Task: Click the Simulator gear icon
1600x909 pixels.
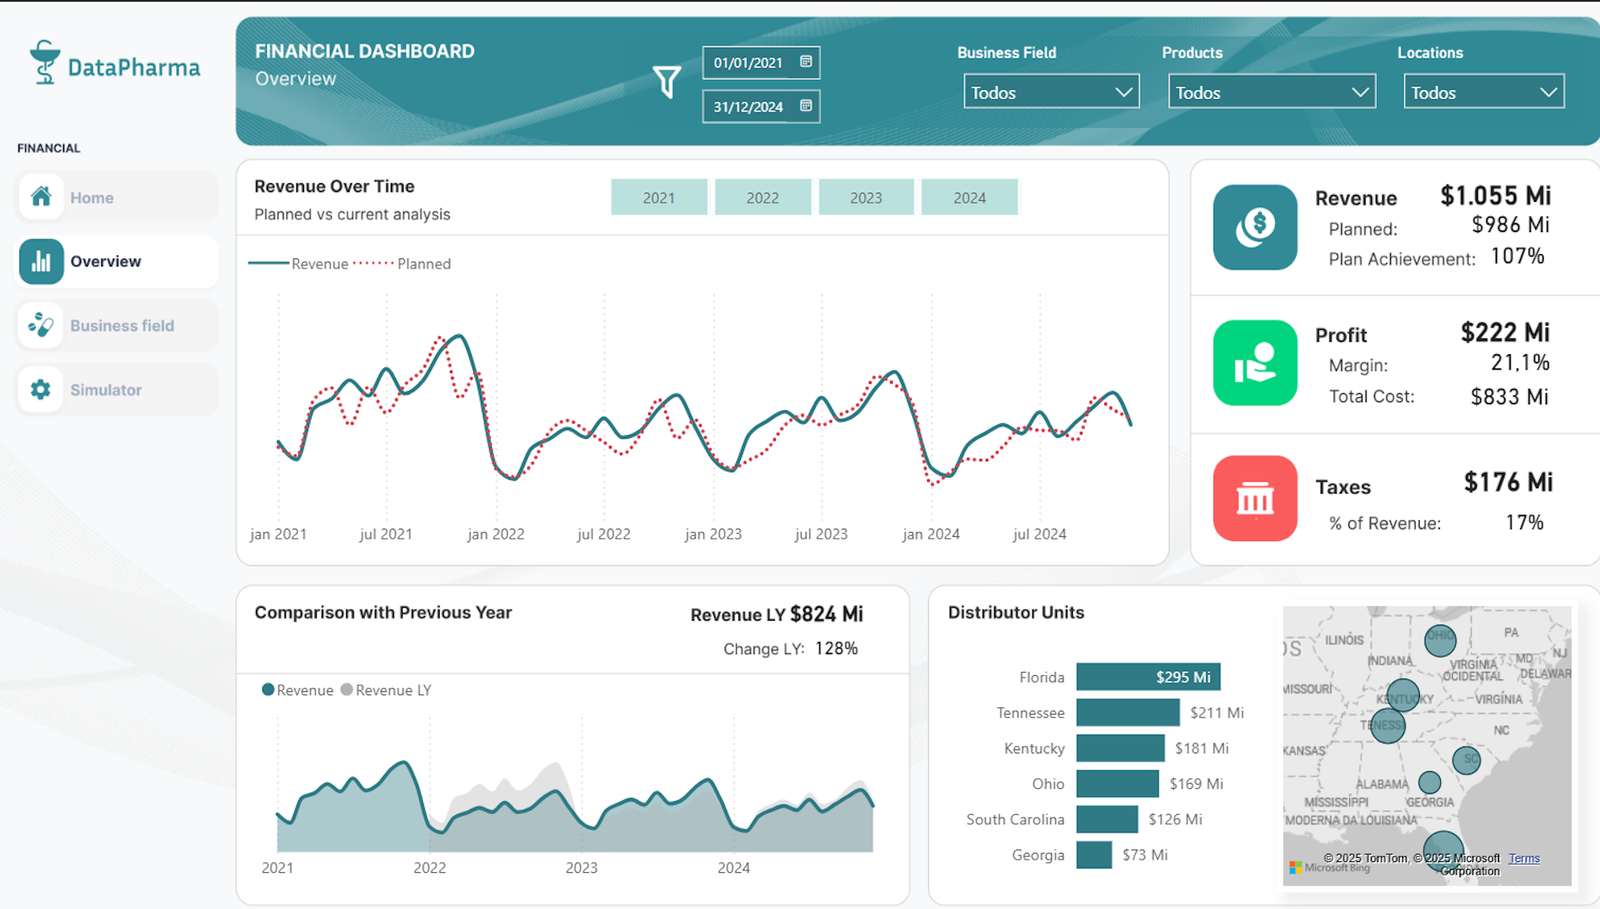Action: [x=40, y=389]
